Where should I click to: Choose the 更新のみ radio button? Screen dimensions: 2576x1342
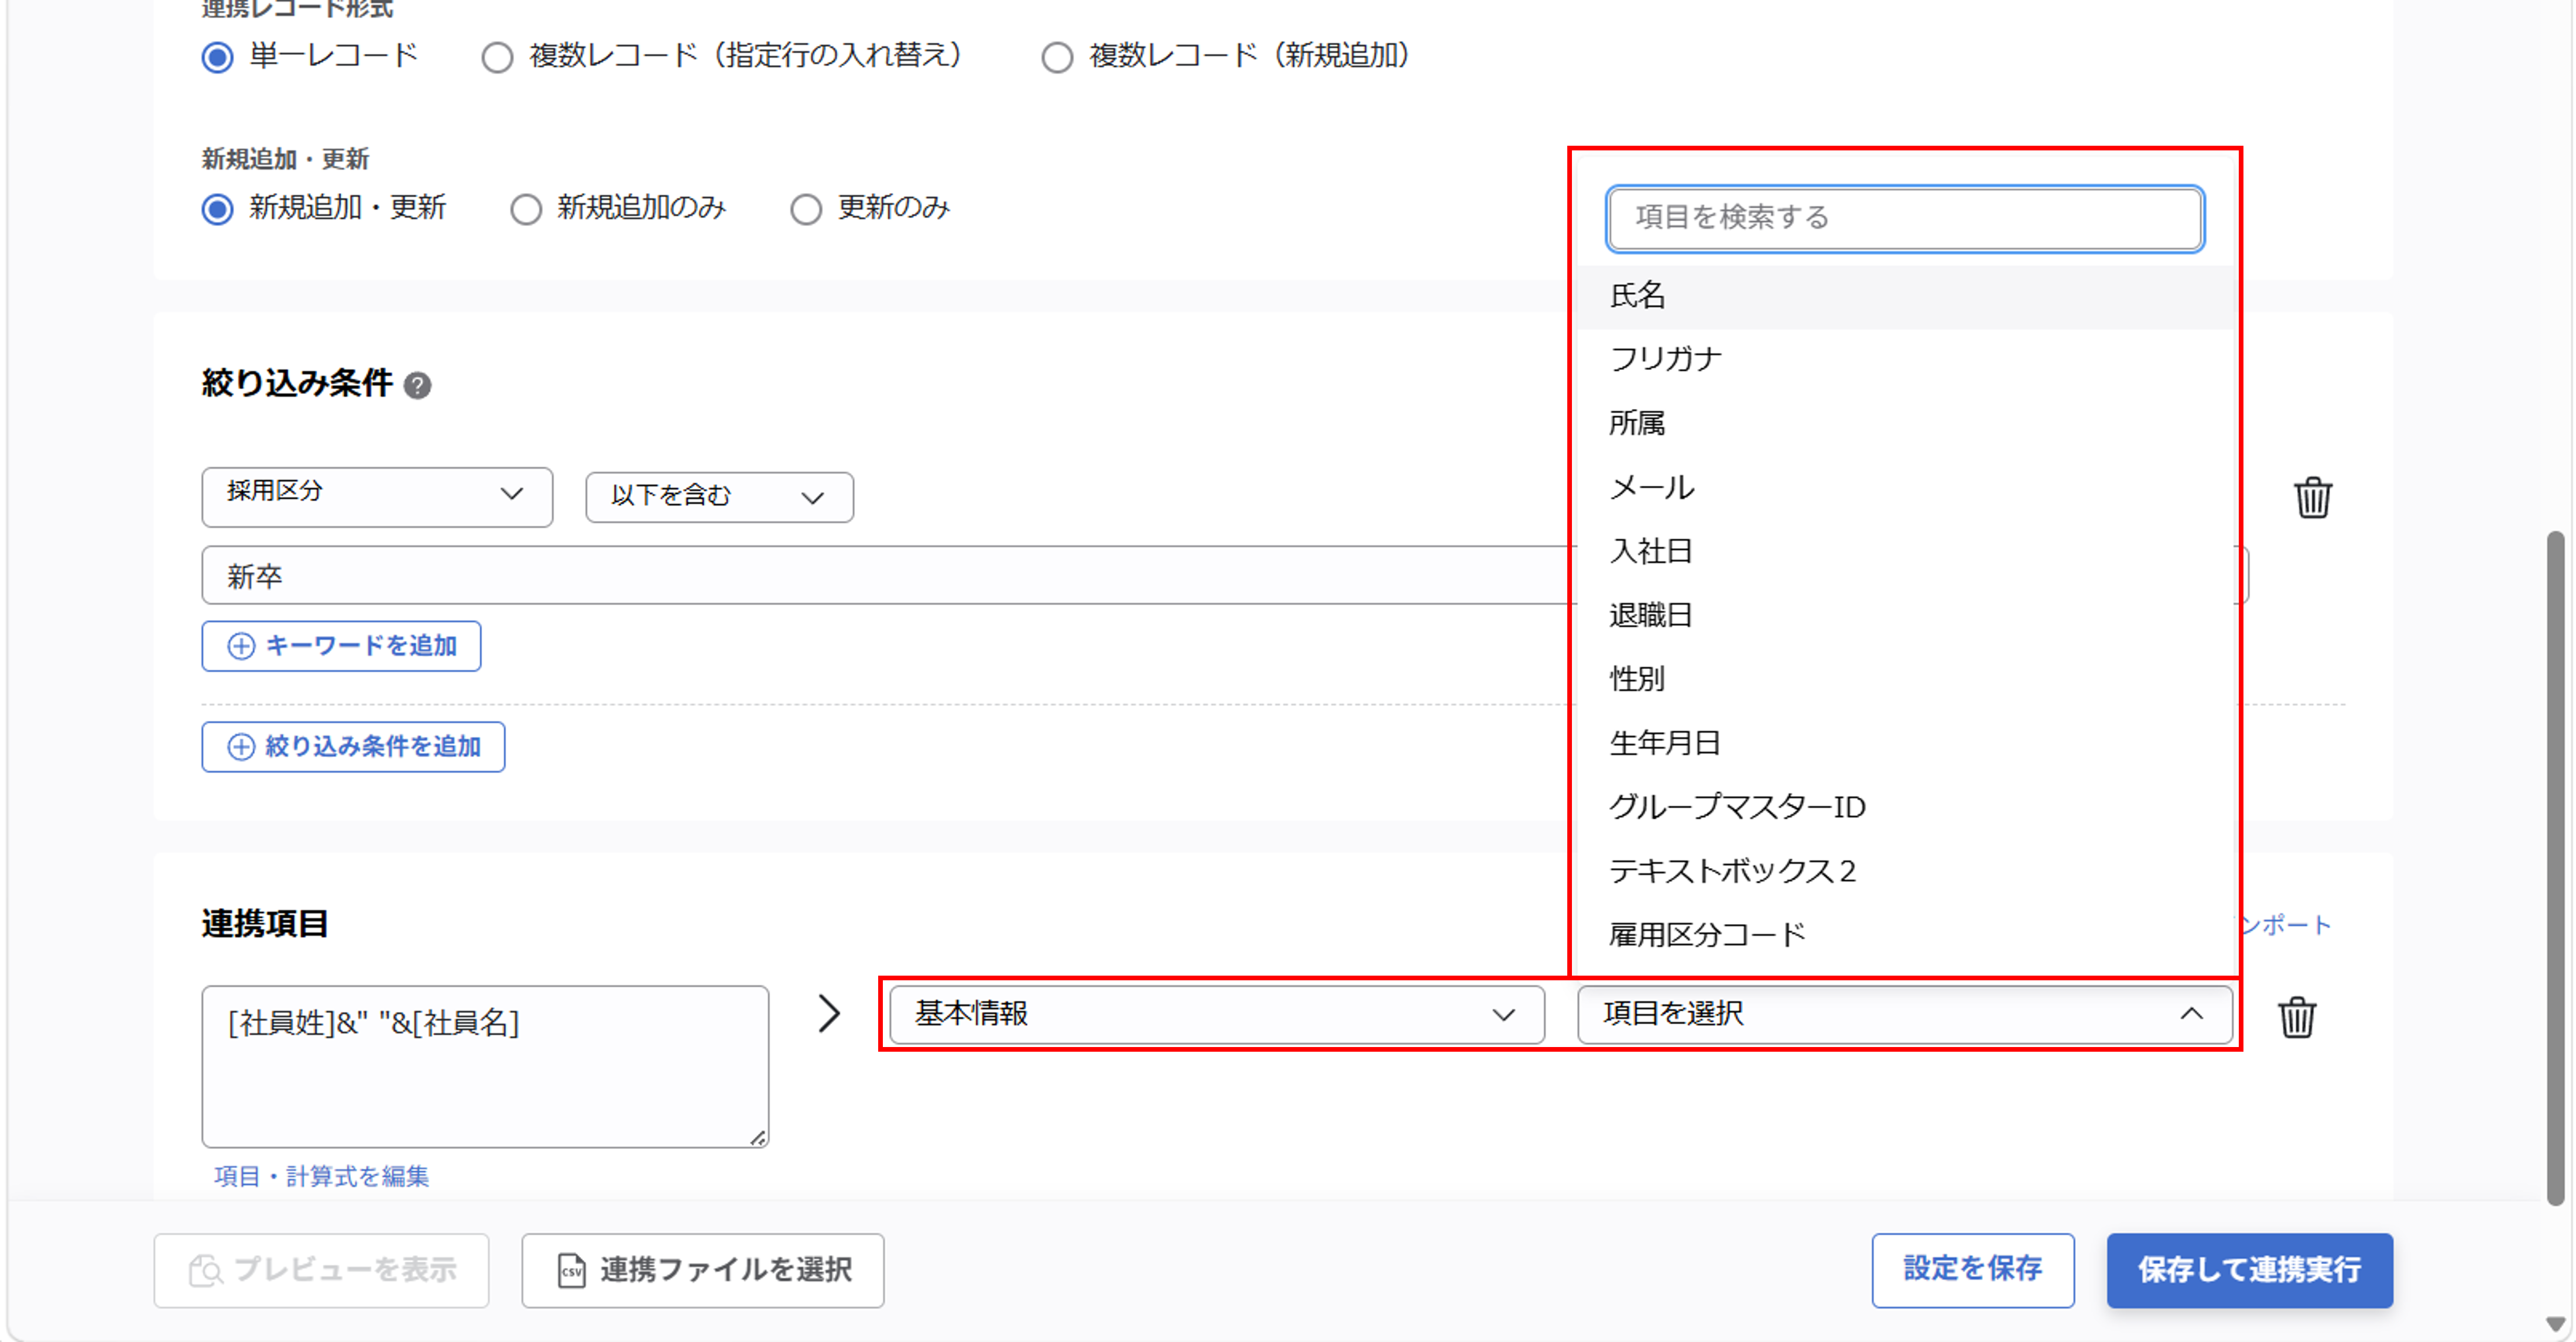806,209
